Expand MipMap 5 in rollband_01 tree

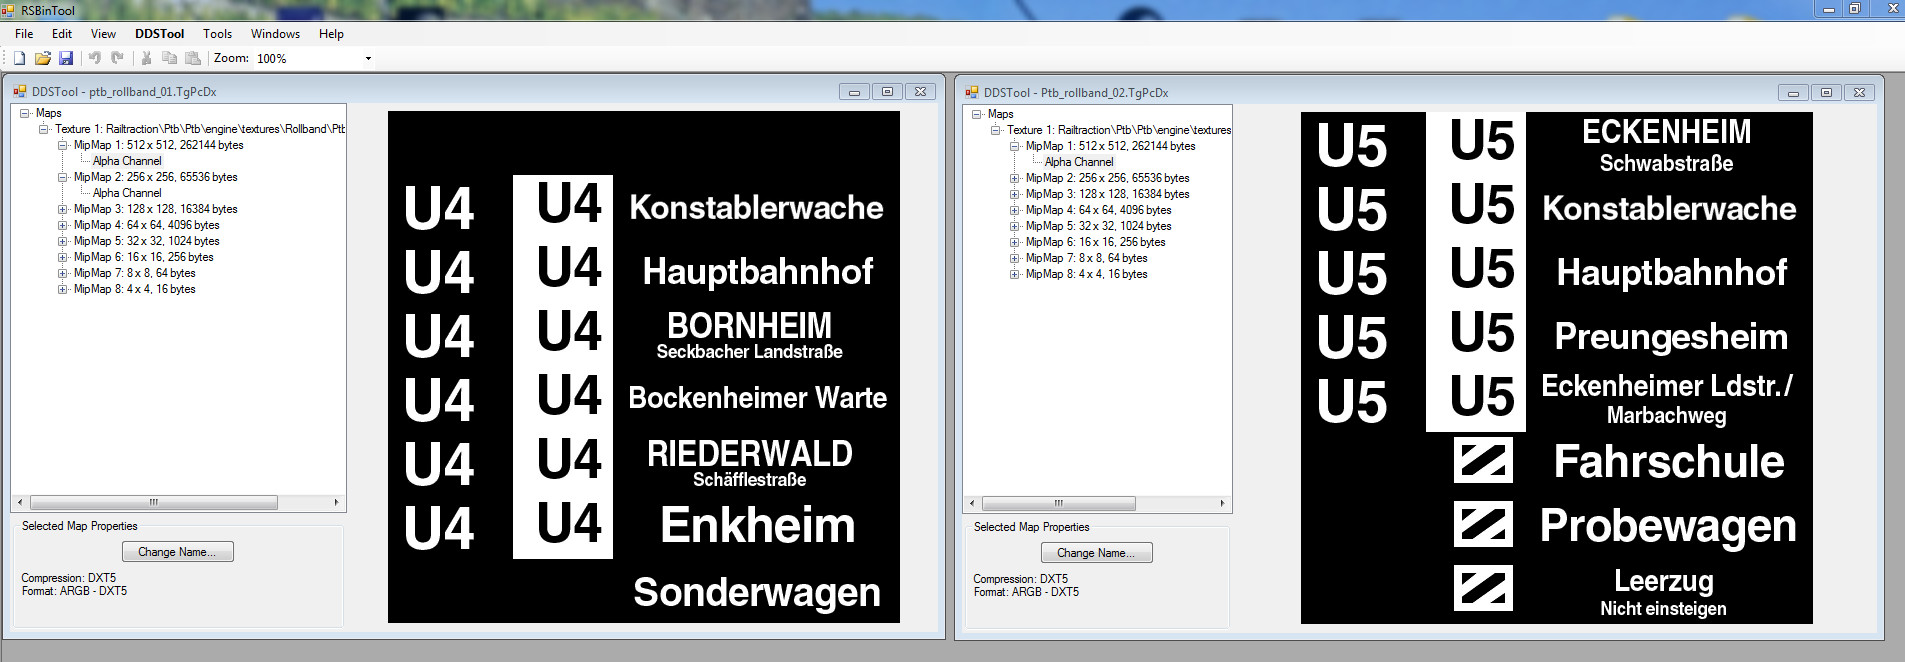click(62, 241)
